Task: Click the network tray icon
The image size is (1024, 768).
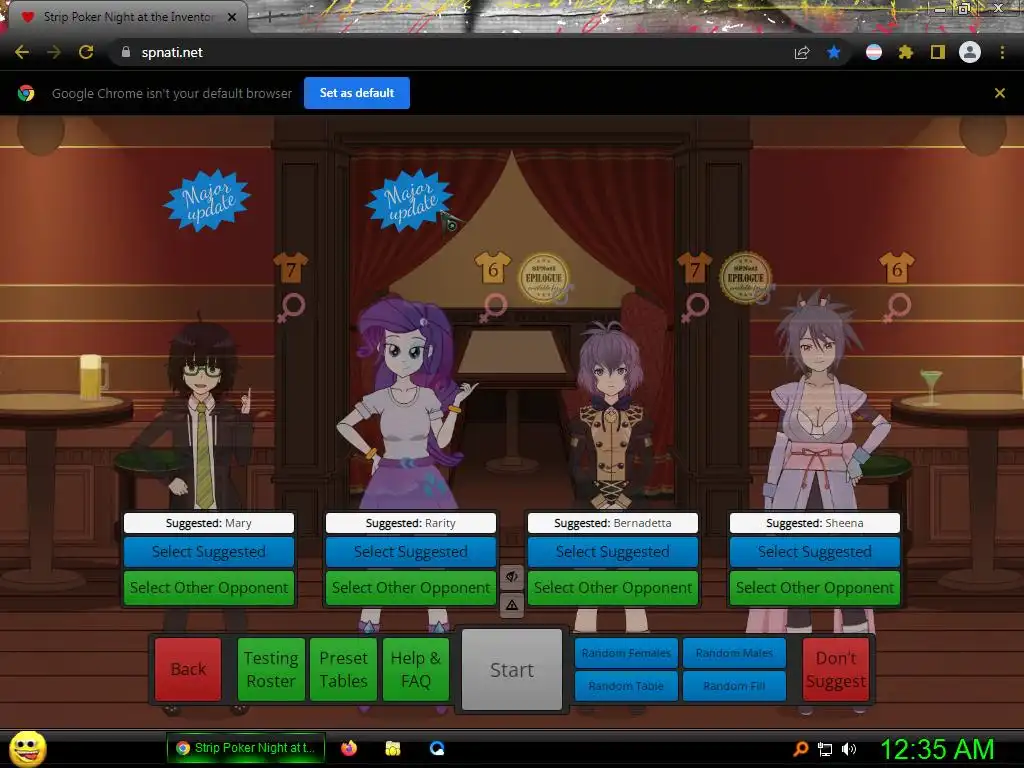Action: (825, 750)
